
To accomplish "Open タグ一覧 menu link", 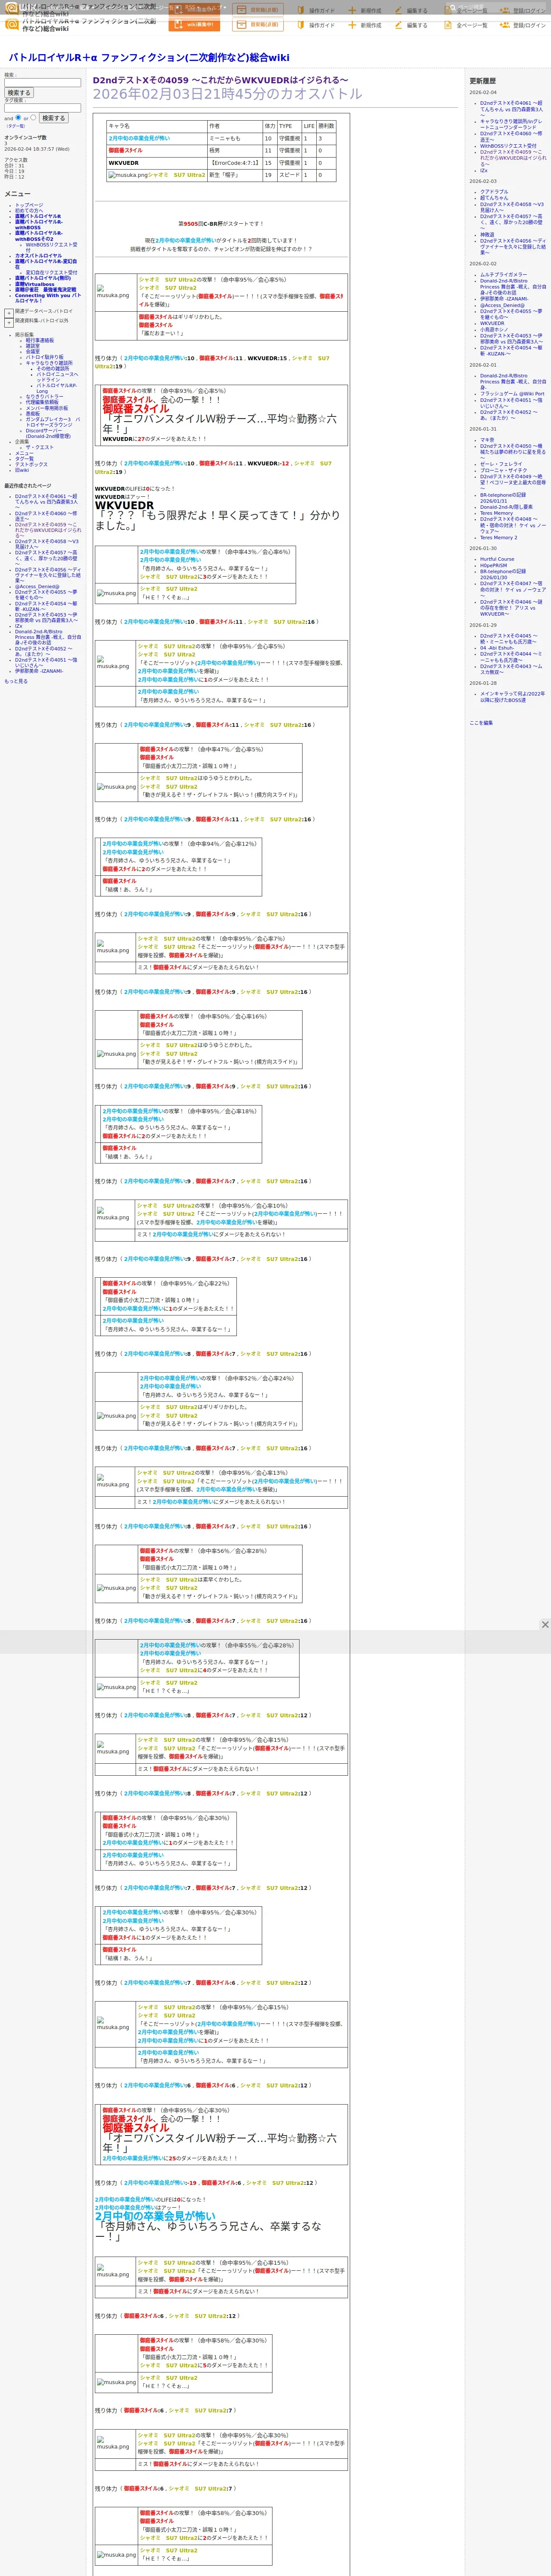I will pyautogui.click(x=24, y=458).
